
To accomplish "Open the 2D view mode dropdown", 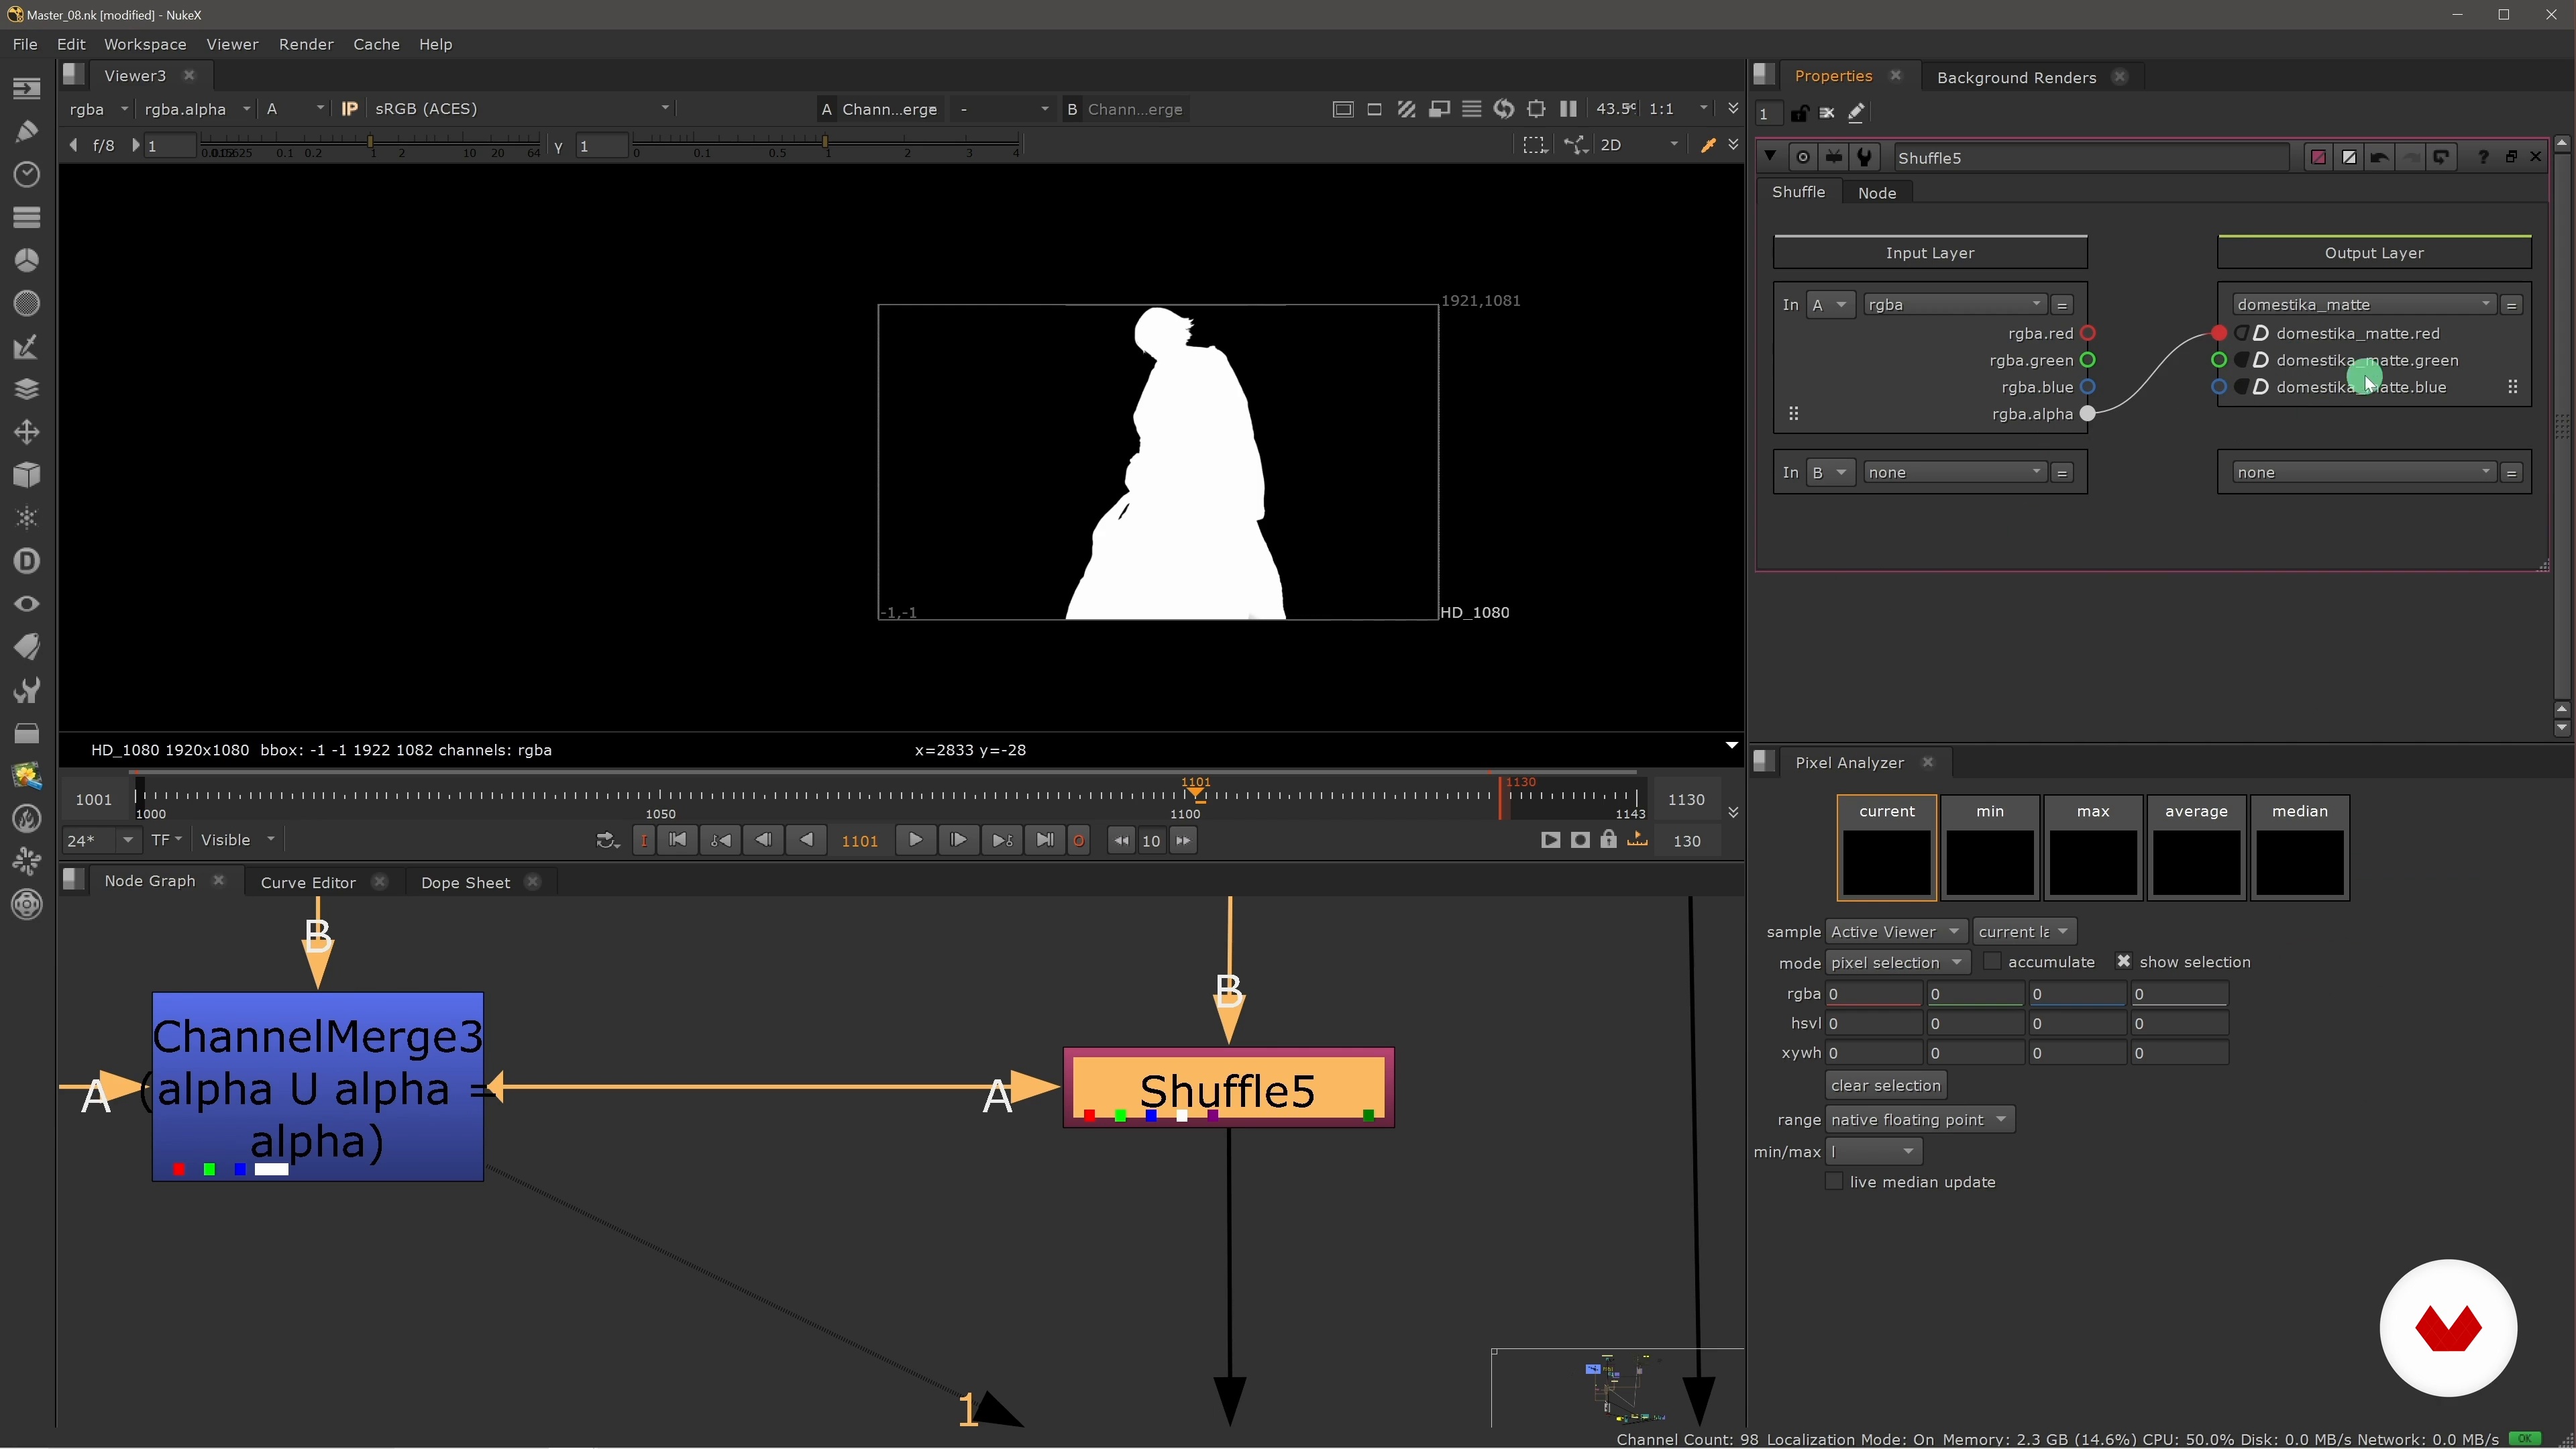I will point(1638,146).
